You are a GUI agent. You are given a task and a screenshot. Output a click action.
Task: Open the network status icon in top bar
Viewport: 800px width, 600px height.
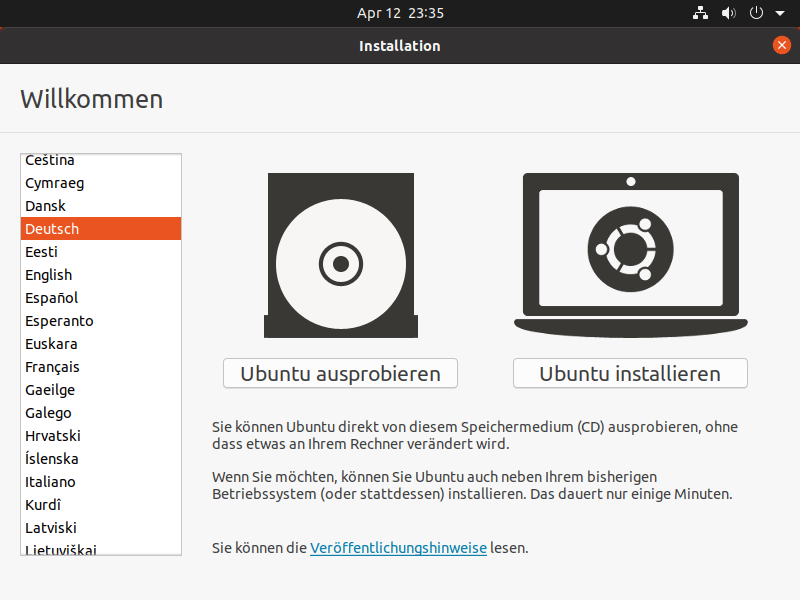pyautogui.click(x=700, y=14)
